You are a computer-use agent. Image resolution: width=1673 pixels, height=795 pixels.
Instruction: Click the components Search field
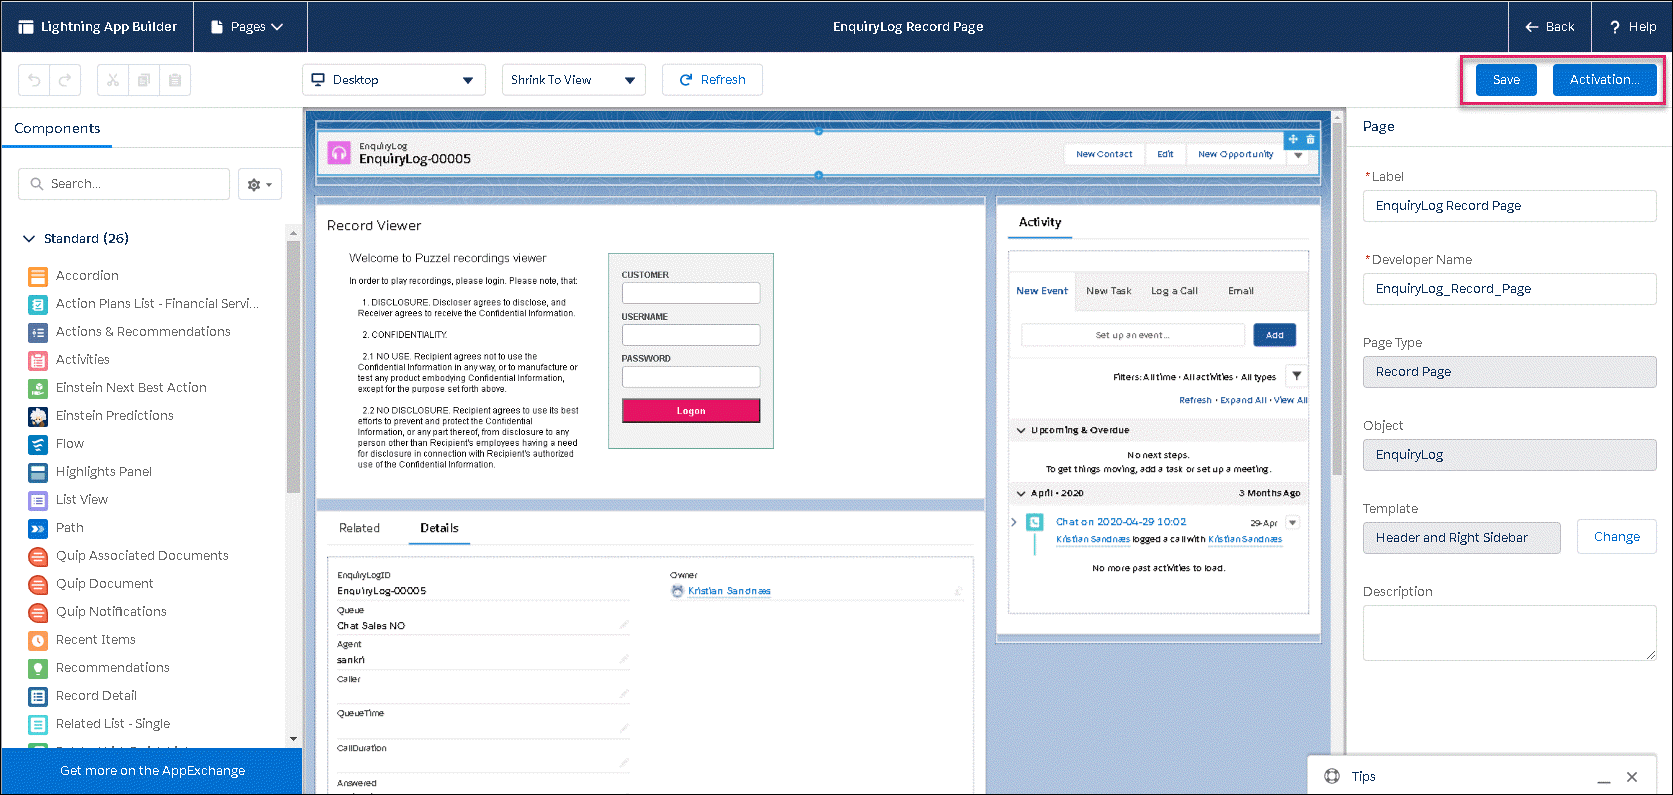[x=125, y=184]
